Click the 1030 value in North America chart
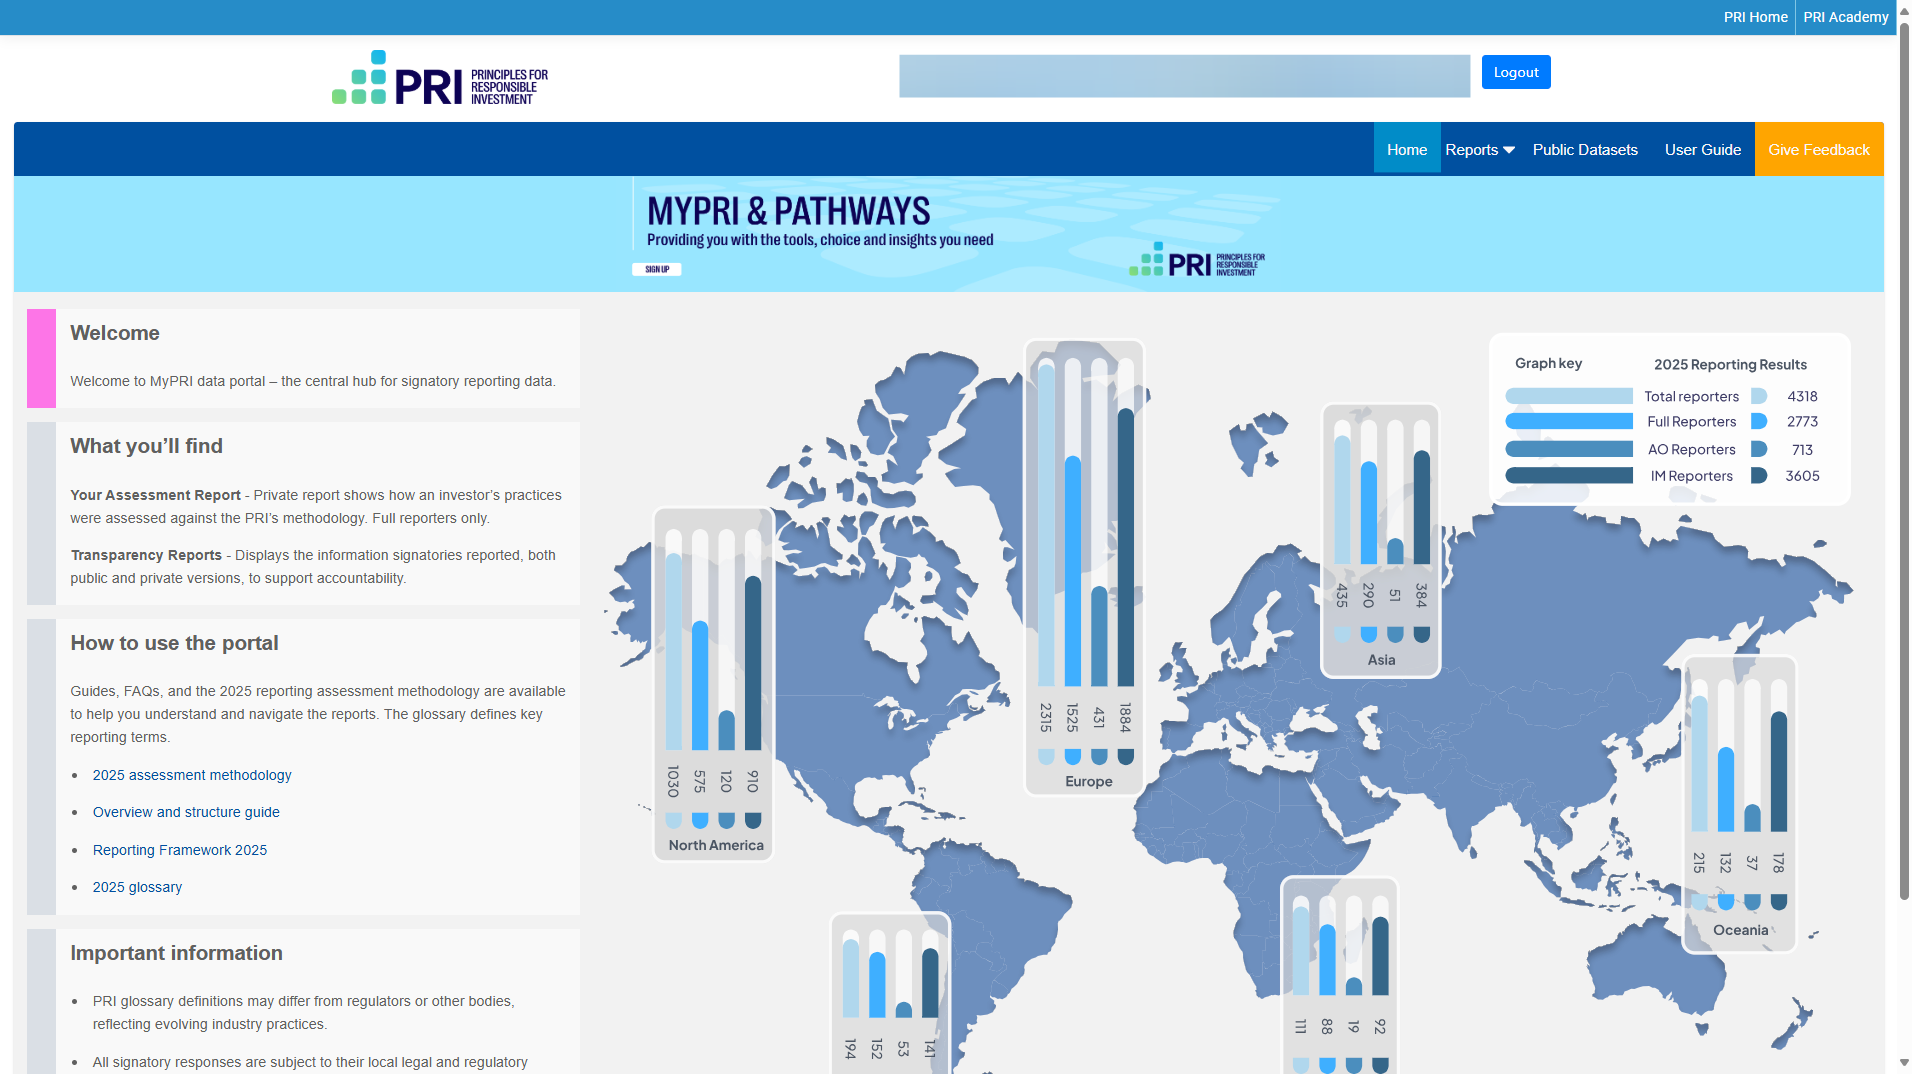 click(x=673, y=782)
